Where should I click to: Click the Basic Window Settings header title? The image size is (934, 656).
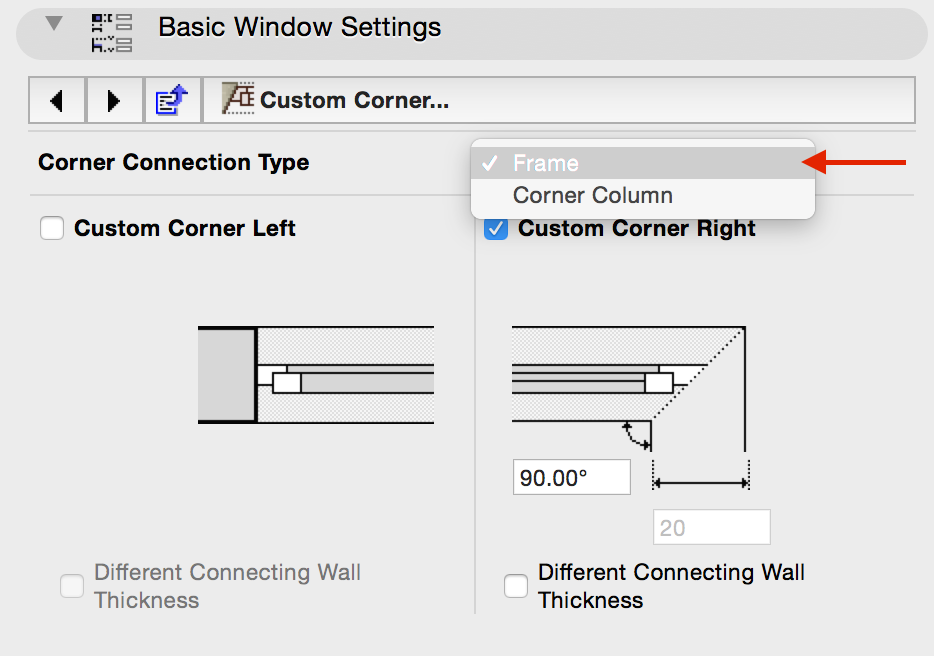pos(299,27)
